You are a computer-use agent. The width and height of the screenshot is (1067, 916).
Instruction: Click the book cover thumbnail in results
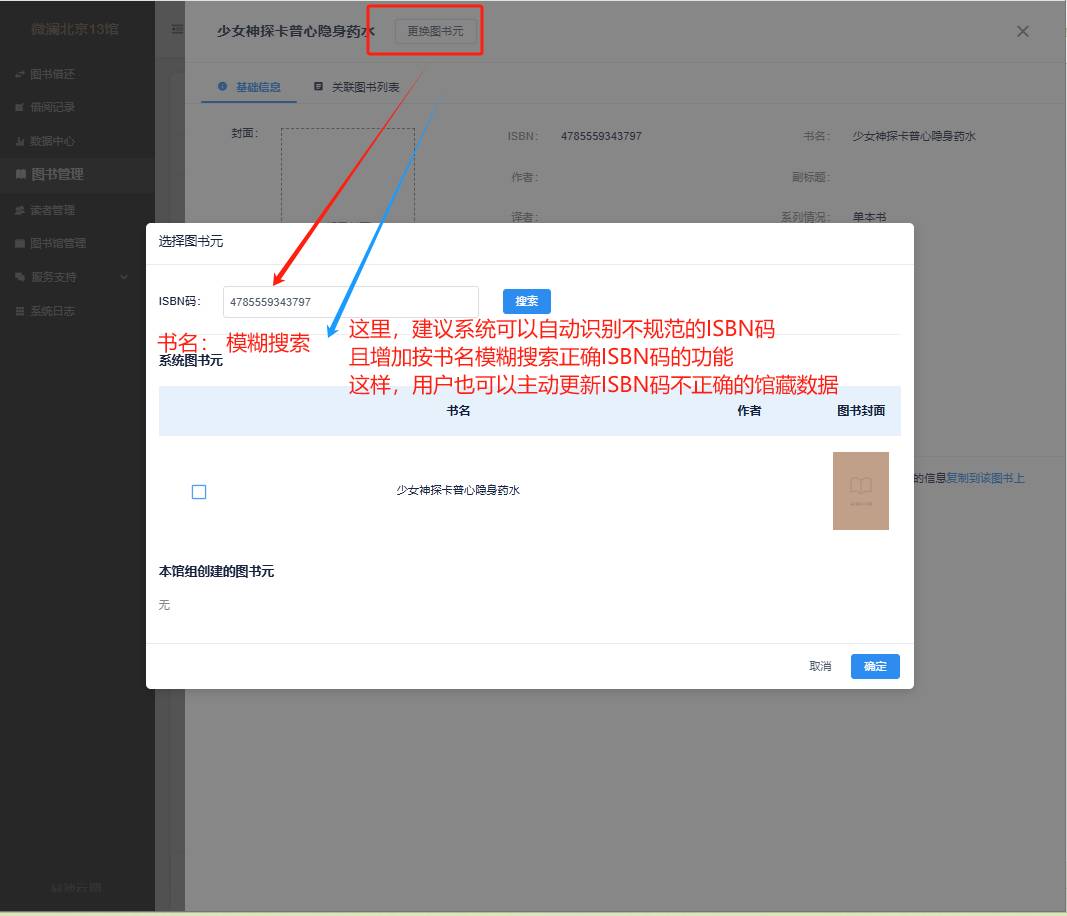(860, 491)
